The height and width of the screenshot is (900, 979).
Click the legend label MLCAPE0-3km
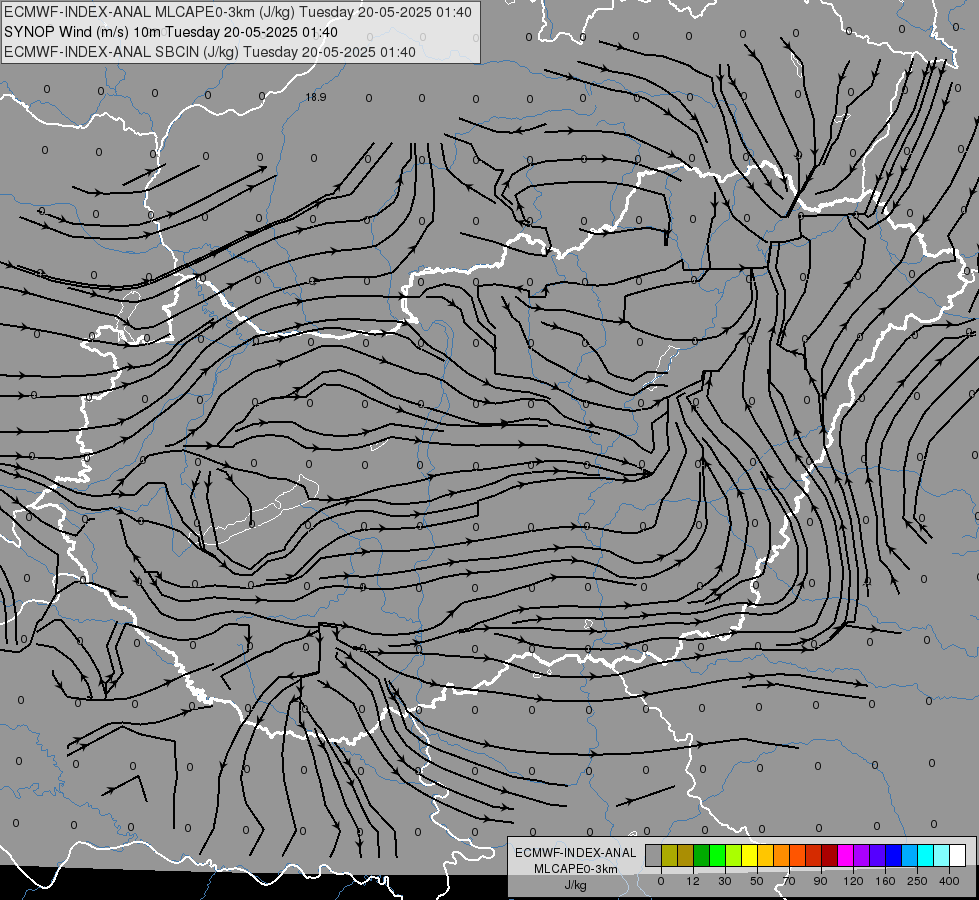point(576,869)
